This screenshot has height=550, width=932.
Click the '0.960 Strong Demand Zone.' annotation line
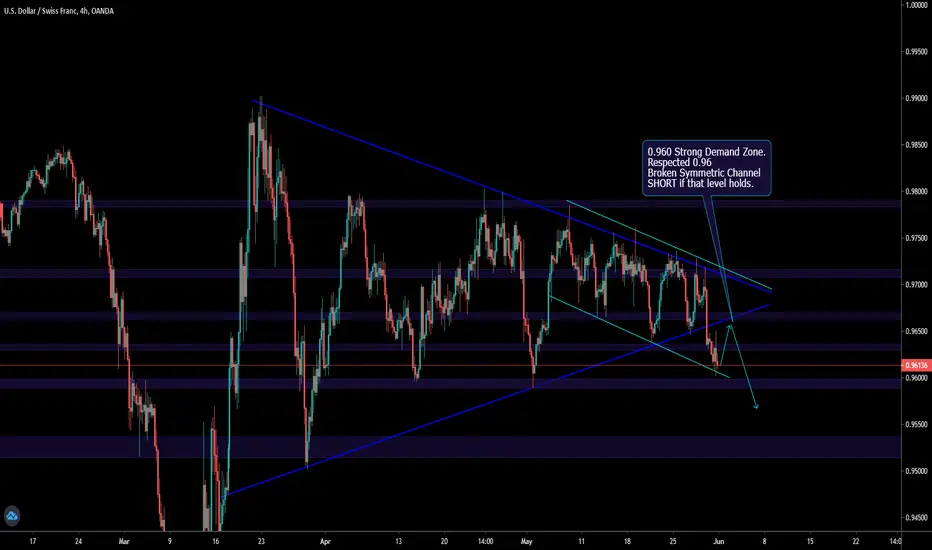[706, 152]
